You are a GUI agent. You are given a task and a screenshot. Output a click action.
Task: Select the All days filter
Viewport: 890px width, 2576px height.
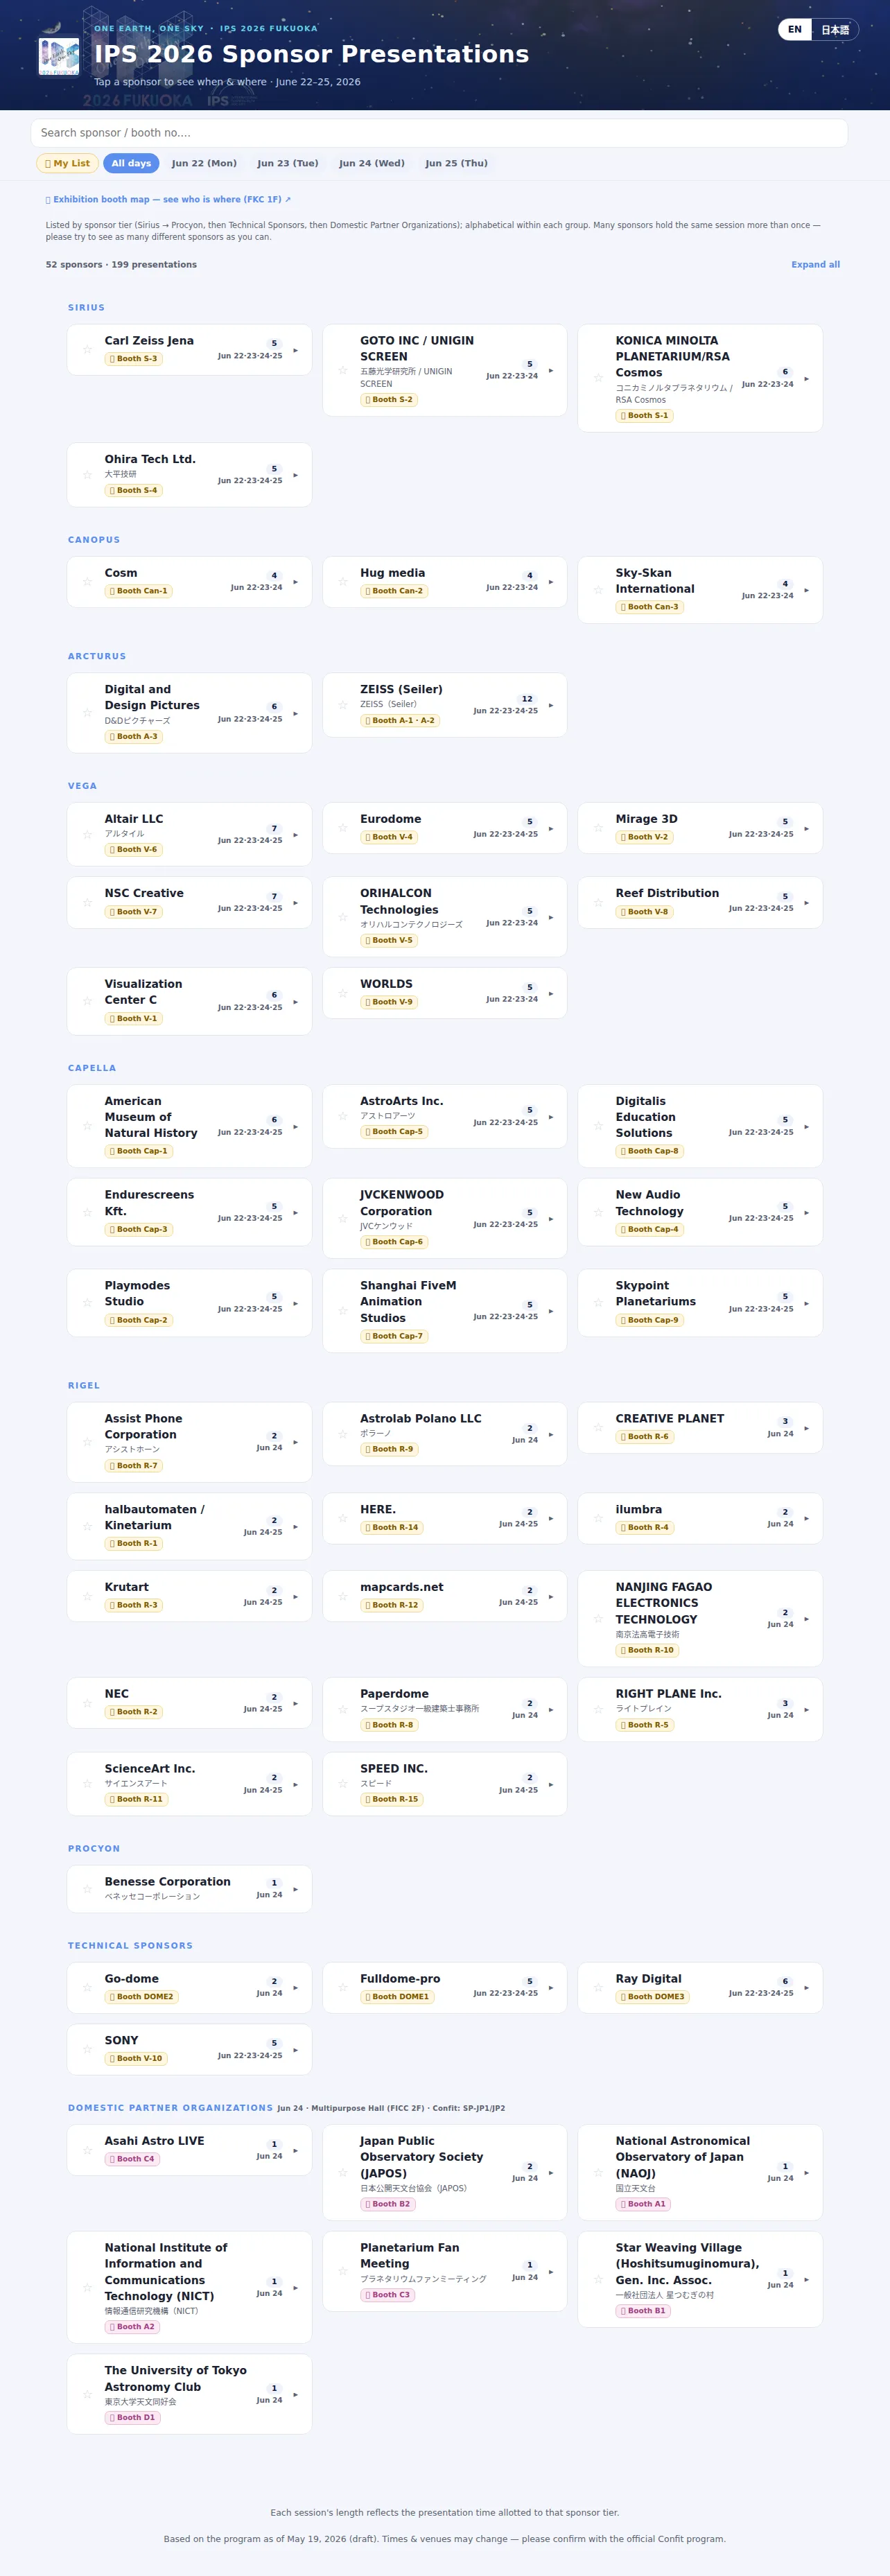[131, 163]
